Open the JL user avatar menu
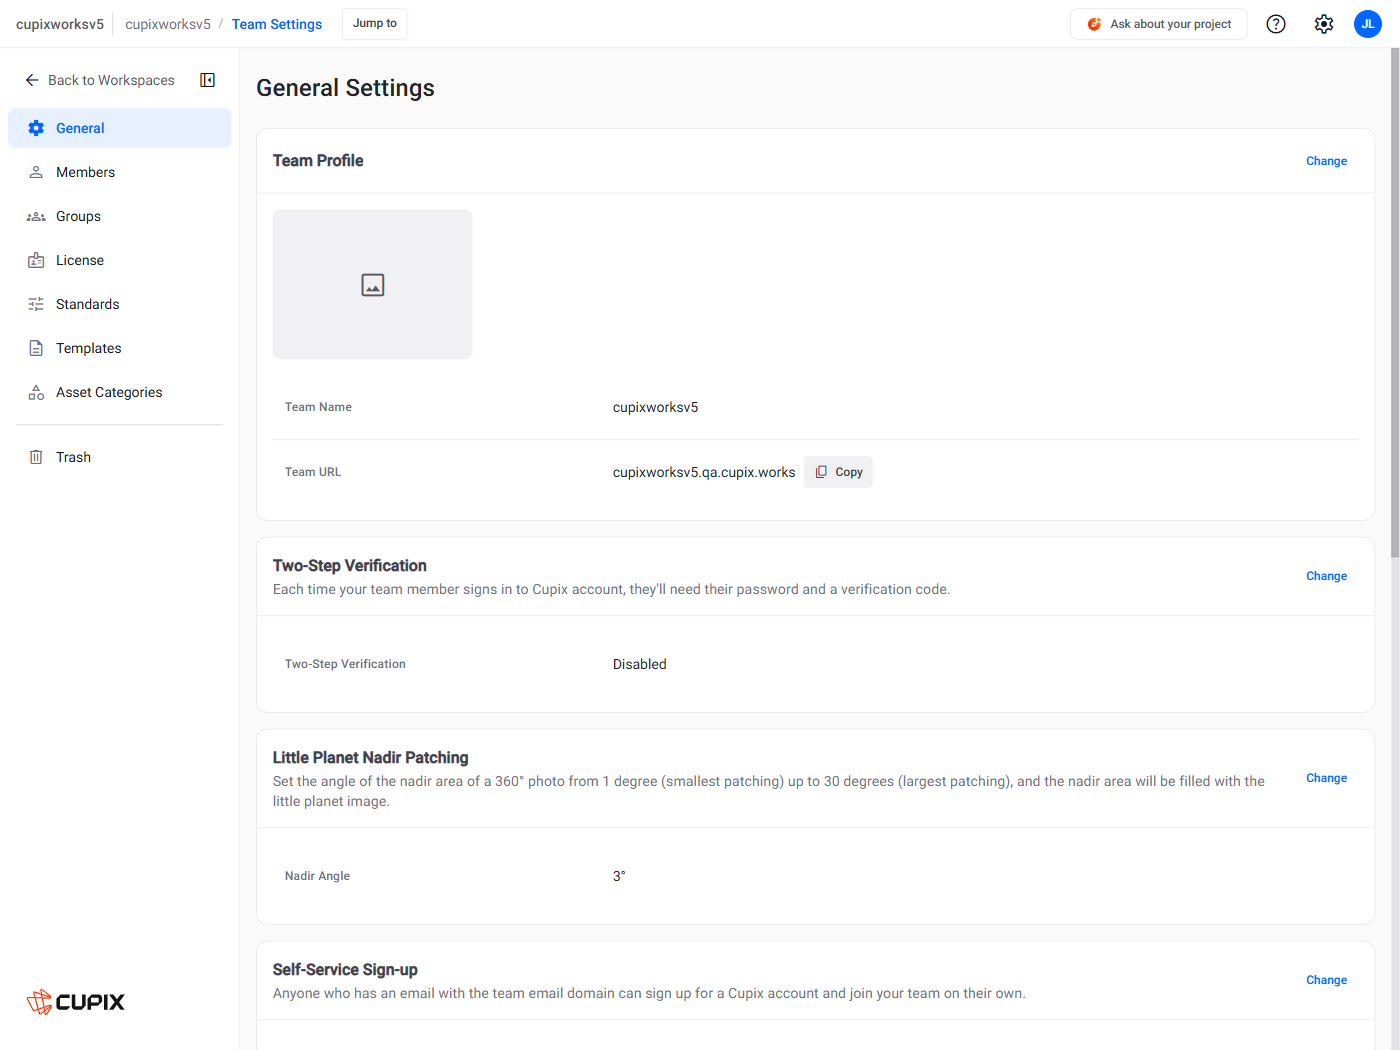 pos(1368,24)
